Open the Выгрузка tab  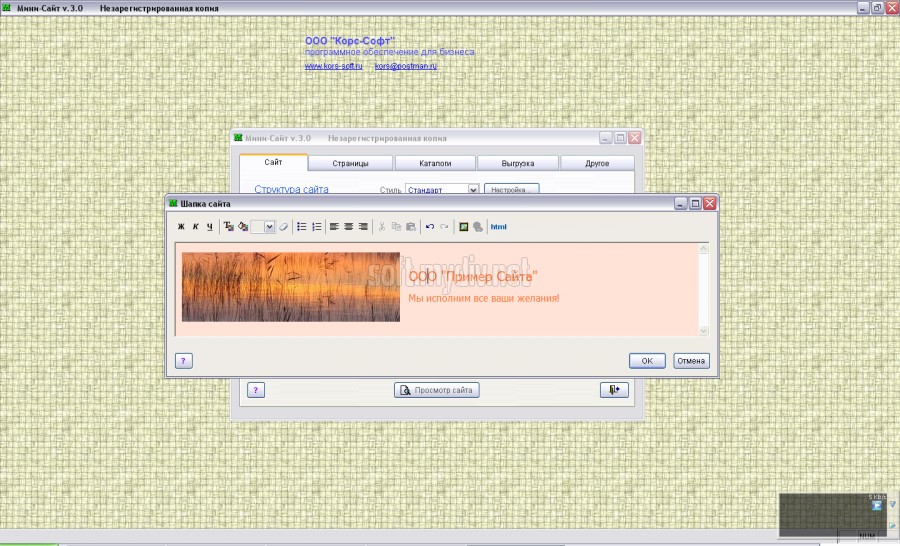point(517,164)
